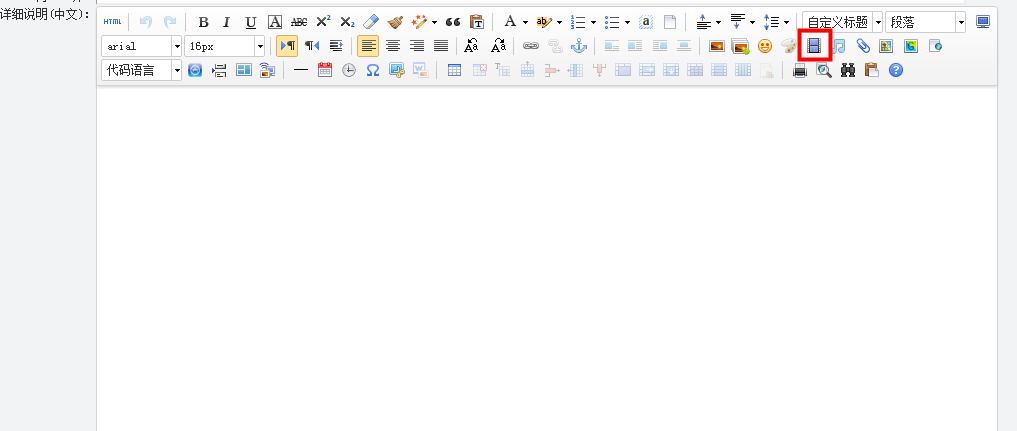The width and height of the screenshot is (1017, 431).
Task: Clear formatting with the eraser icon
Action: [x=371, y=22]
